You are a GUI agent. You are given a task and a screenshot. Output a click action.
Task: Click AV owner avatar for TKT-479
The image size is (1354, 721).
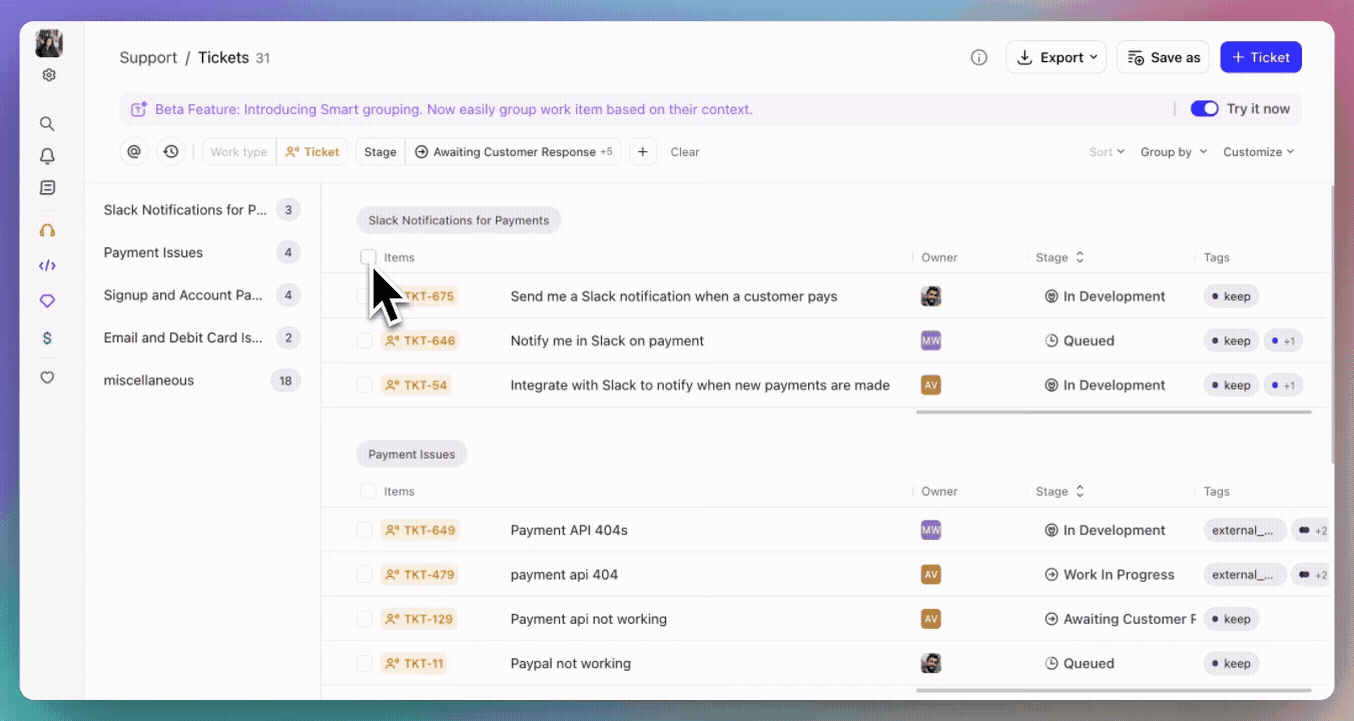coord(931,575)
